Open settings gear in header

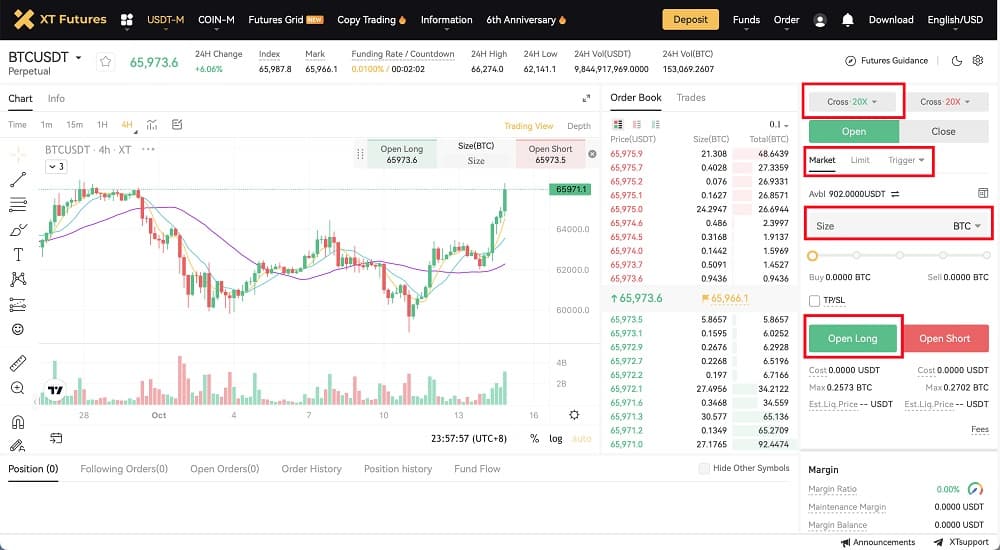click(x=978, y=61)
